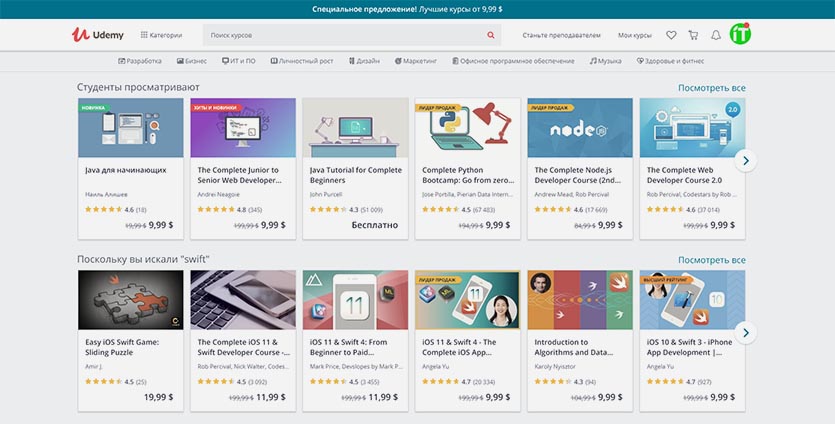Click Introduction to Algorithms and Data title
The width and height of the screenshot is (835, 424).
(x=574, y=347)
